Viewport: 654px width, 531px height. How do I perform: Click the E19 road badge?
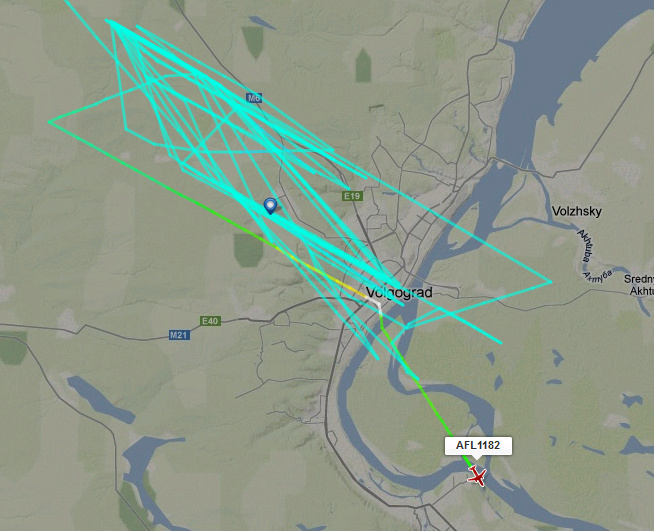pos(352,196)
